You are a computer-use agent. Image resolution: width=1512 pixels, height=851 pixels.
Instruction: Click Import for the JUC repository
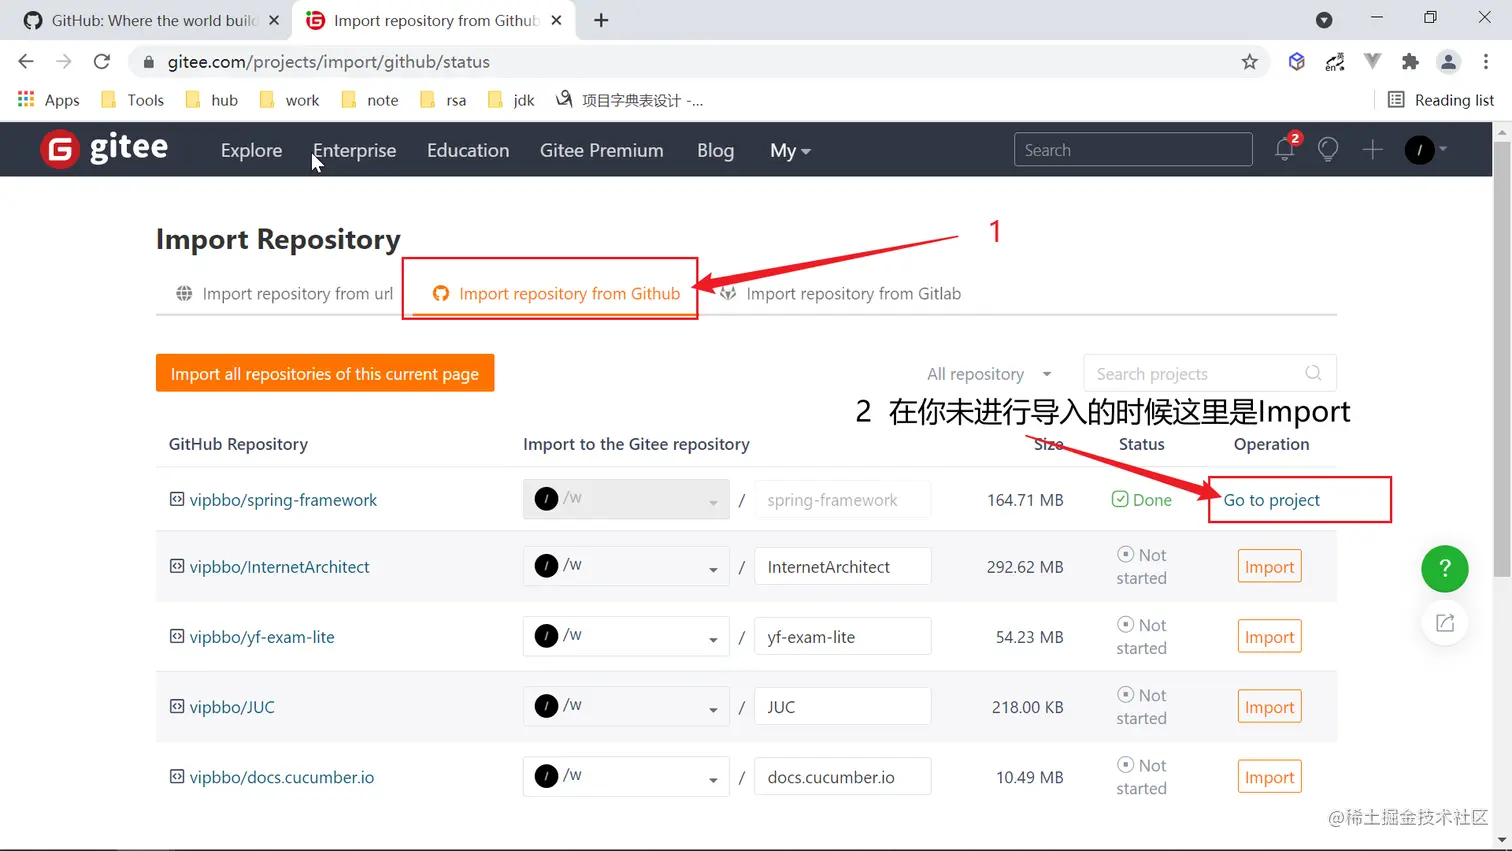point(1269,707)
